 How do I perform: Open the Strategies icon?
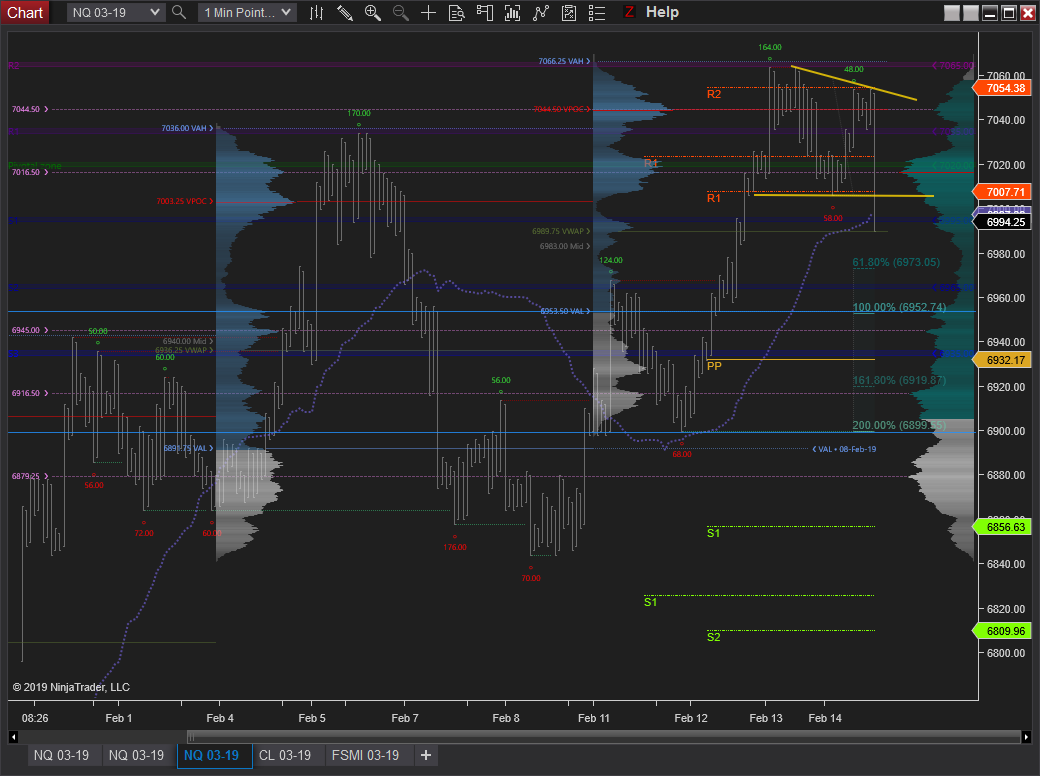click(568, 13)
